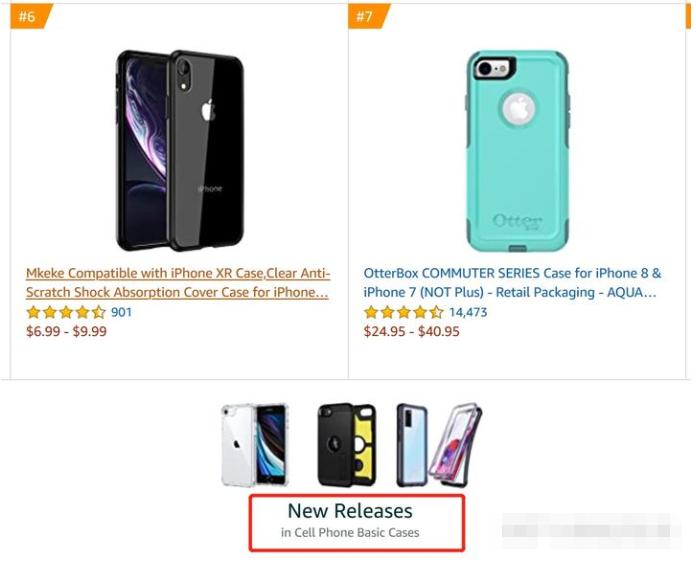The height and width of the screenshot is (566, 696).
Task: Open the black Mkeke iPhone XR case image
Action: point(180,150)
